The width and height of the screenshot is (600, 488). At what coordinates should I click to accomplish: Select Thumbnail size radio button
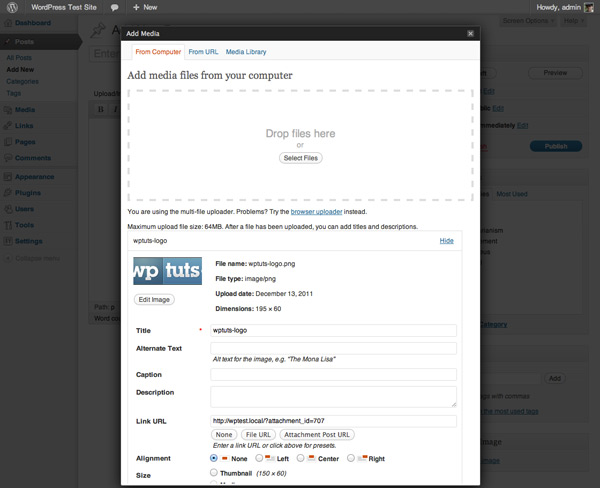pyautogui.click(x=214, y=472)
